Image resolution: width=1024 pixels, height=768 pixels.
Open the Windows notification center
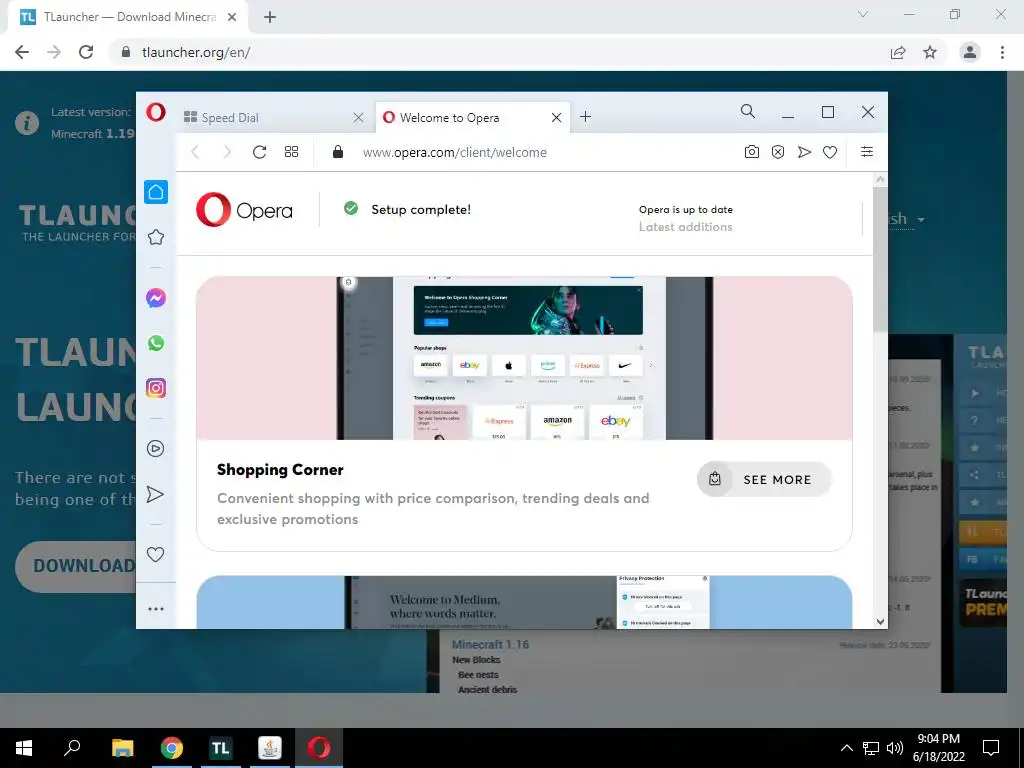[x=991, y=748]
